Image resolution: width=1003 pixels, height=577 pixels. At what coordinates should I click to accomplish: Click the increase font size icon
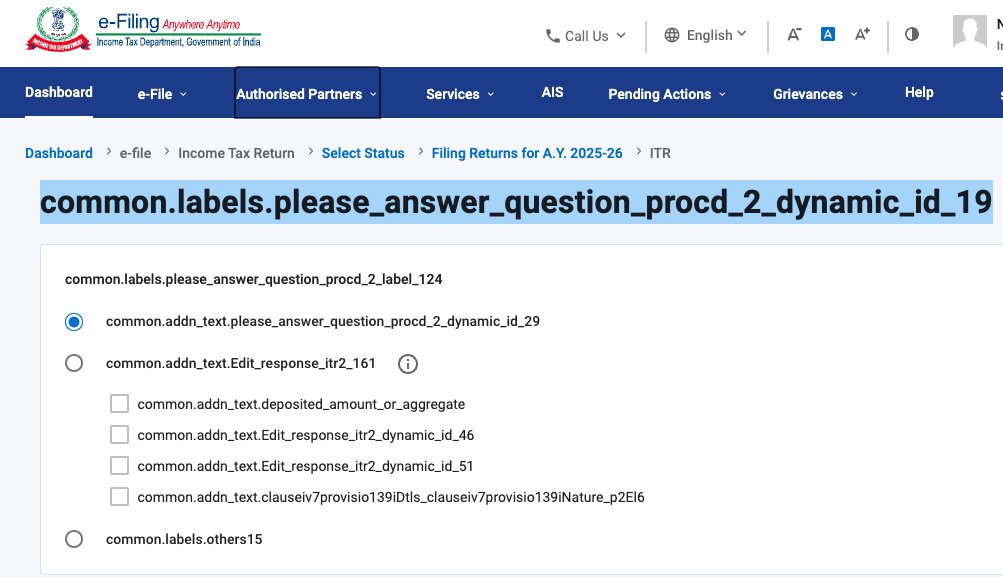pos(861,34)
